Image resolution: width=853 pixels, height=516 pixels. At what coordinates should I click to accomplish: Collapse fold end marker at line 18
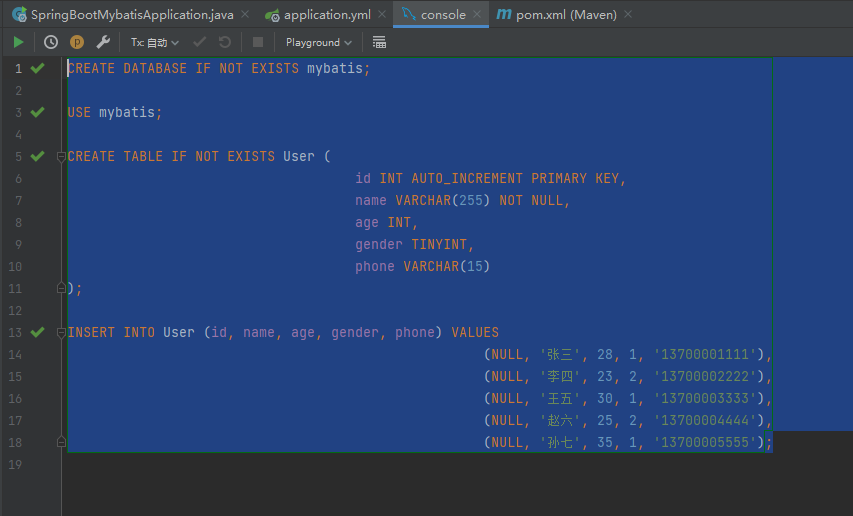(x=61, y=442)
